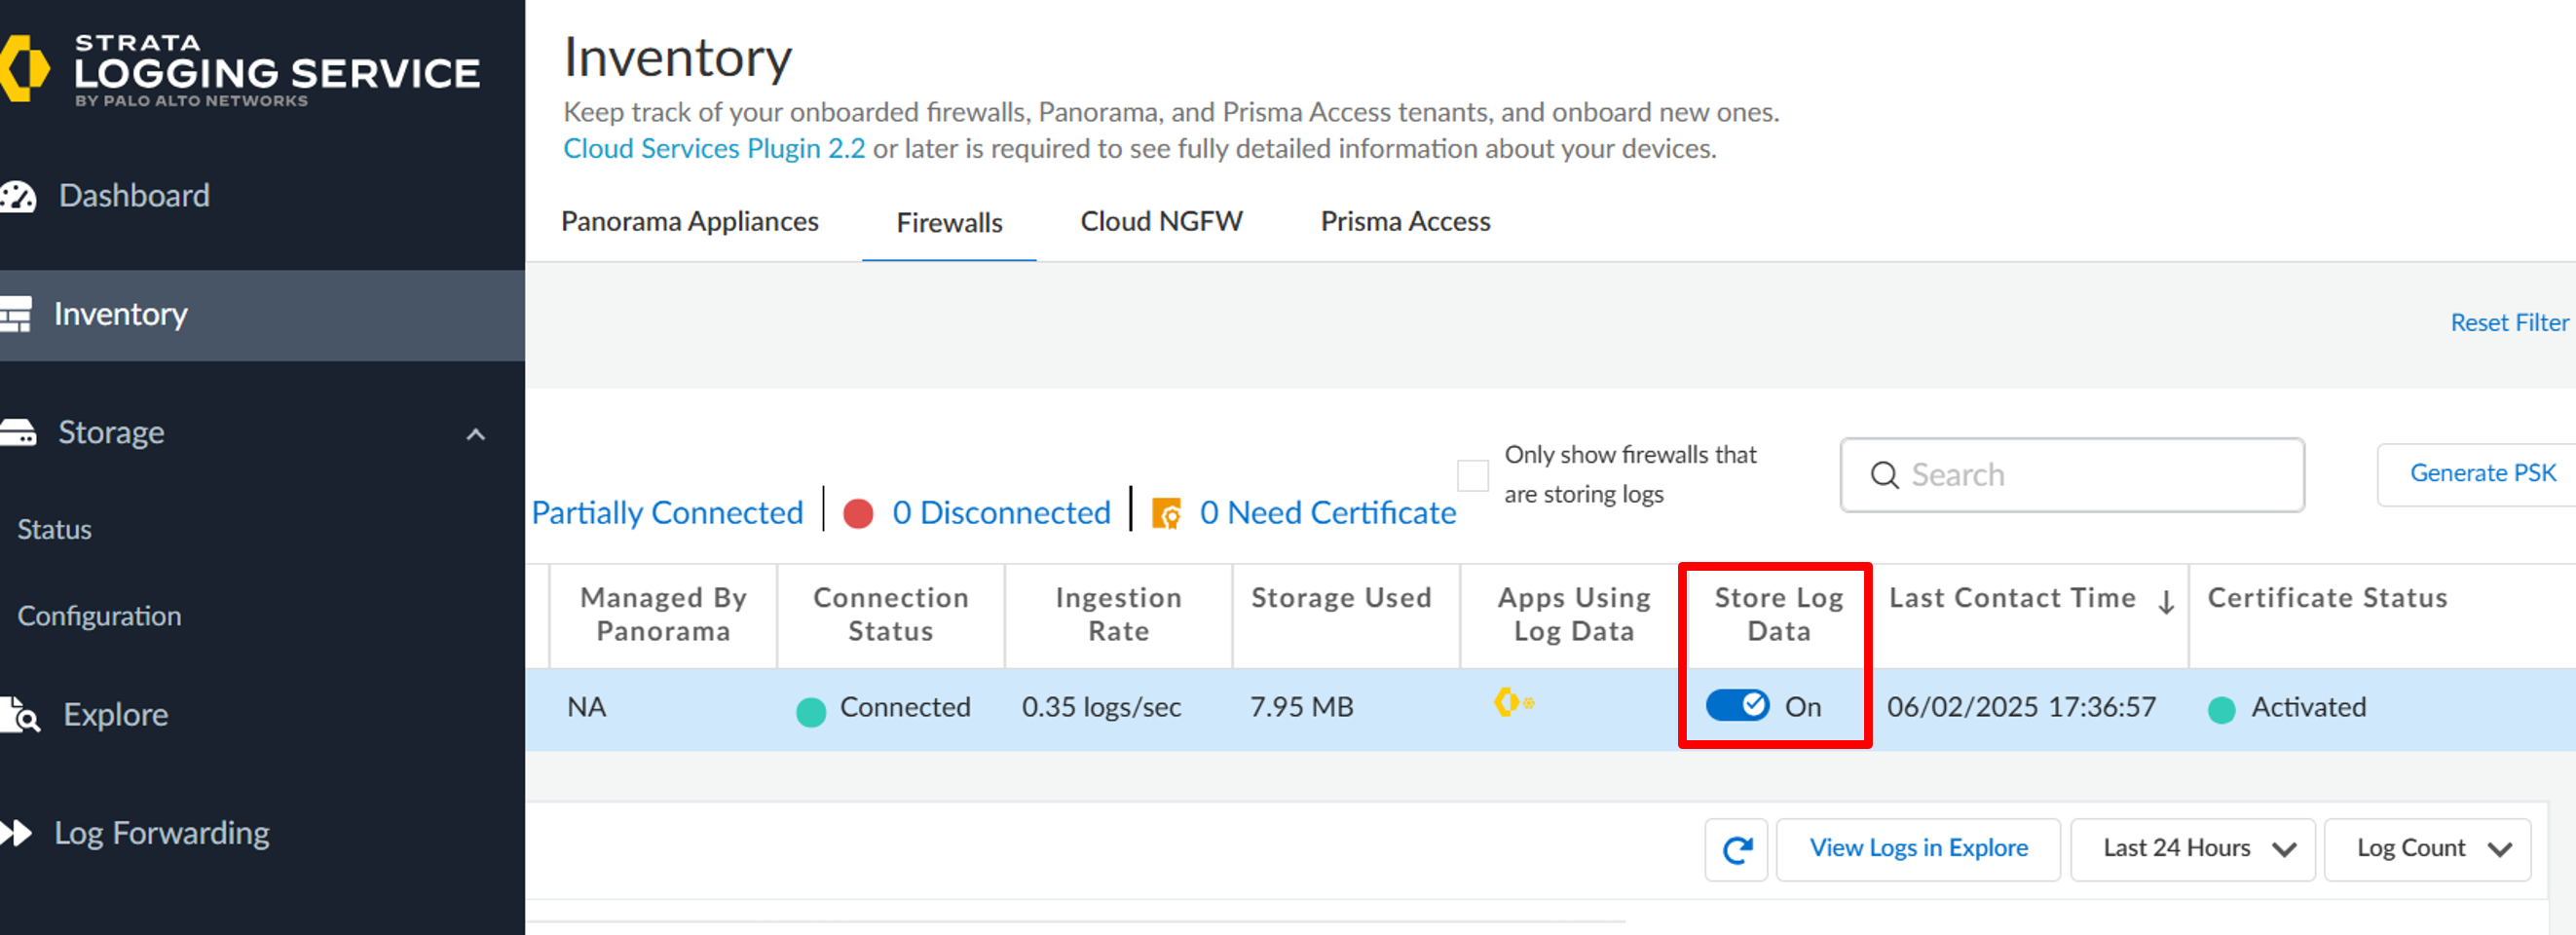Sort by Last Contact Time arrow

coord(2166,602)
